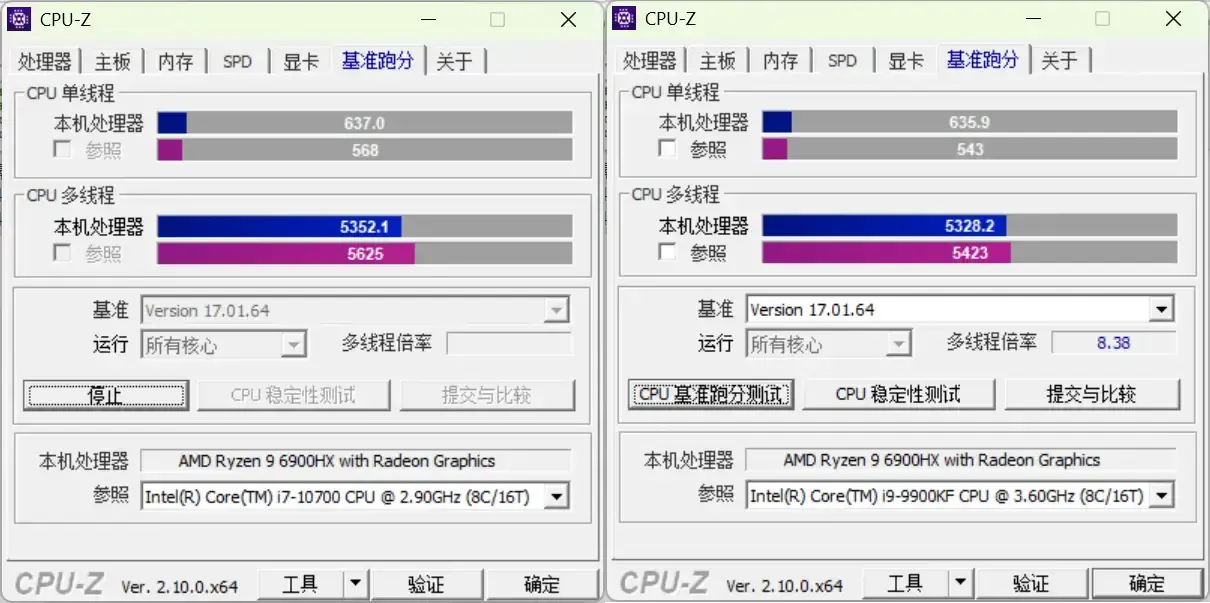Select 基准跑分 tab in left window
1210x603 pixels.
click(378, 60)
